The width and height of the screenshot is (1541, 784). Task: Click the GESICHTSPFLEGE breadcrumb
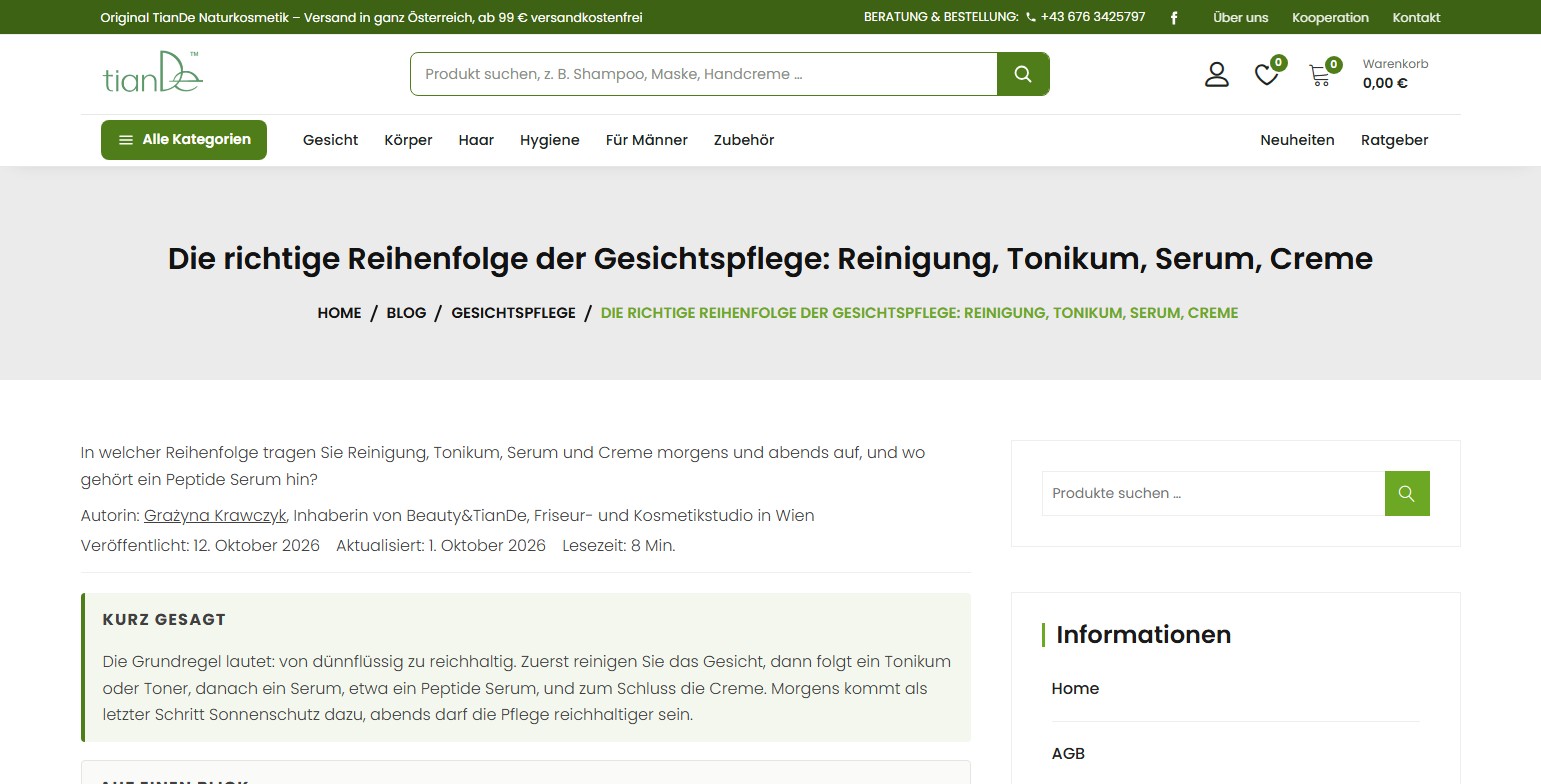click(x=513, y=313)
